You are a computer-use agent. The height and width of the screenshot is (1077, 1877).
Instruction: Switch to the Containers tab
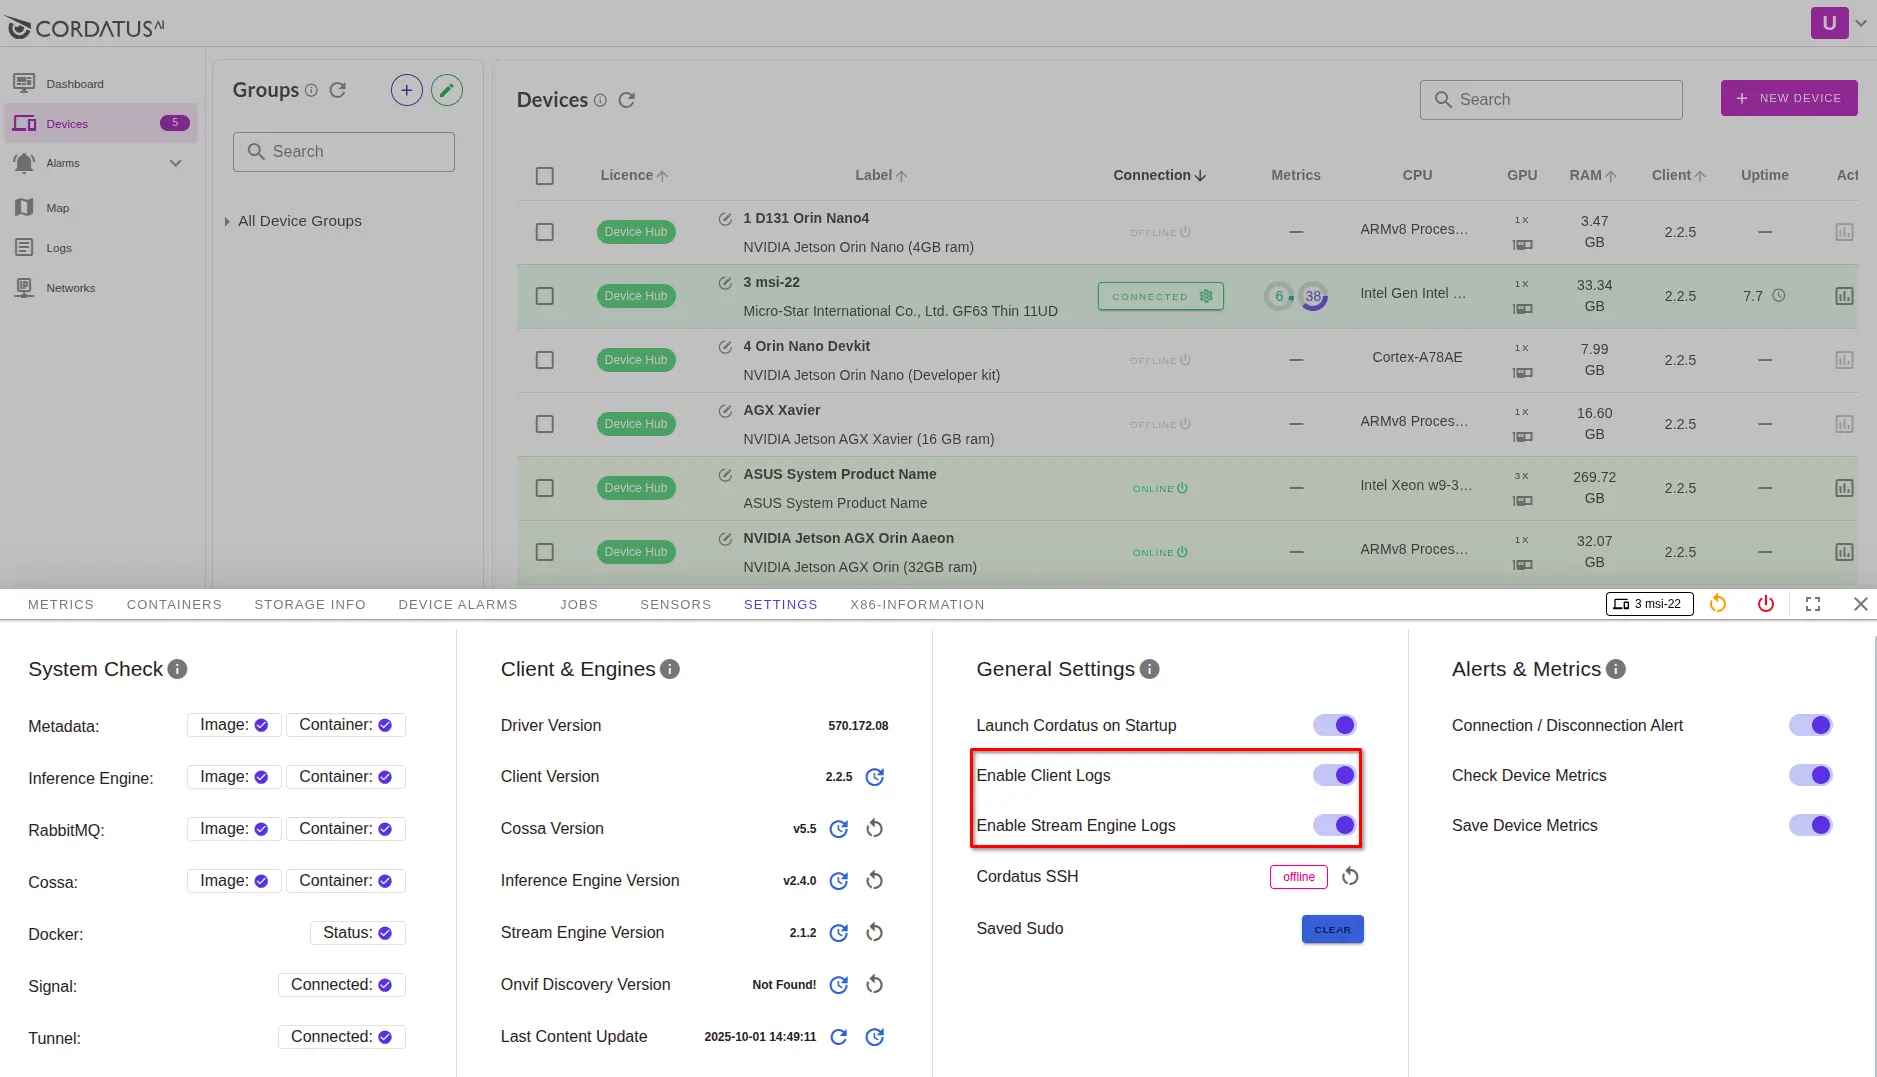pyautogui.click(x=174, y=605)
